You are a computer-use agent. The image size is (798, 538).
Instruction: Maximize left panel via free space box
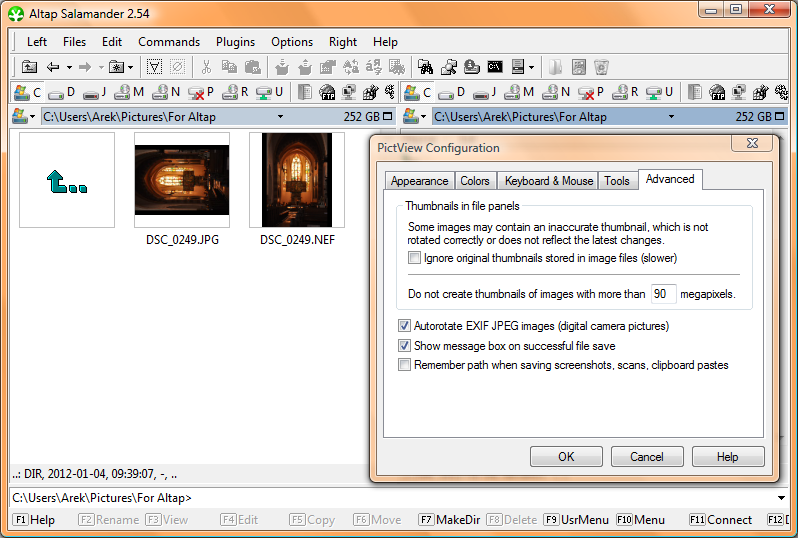click(x=388, y=117)
